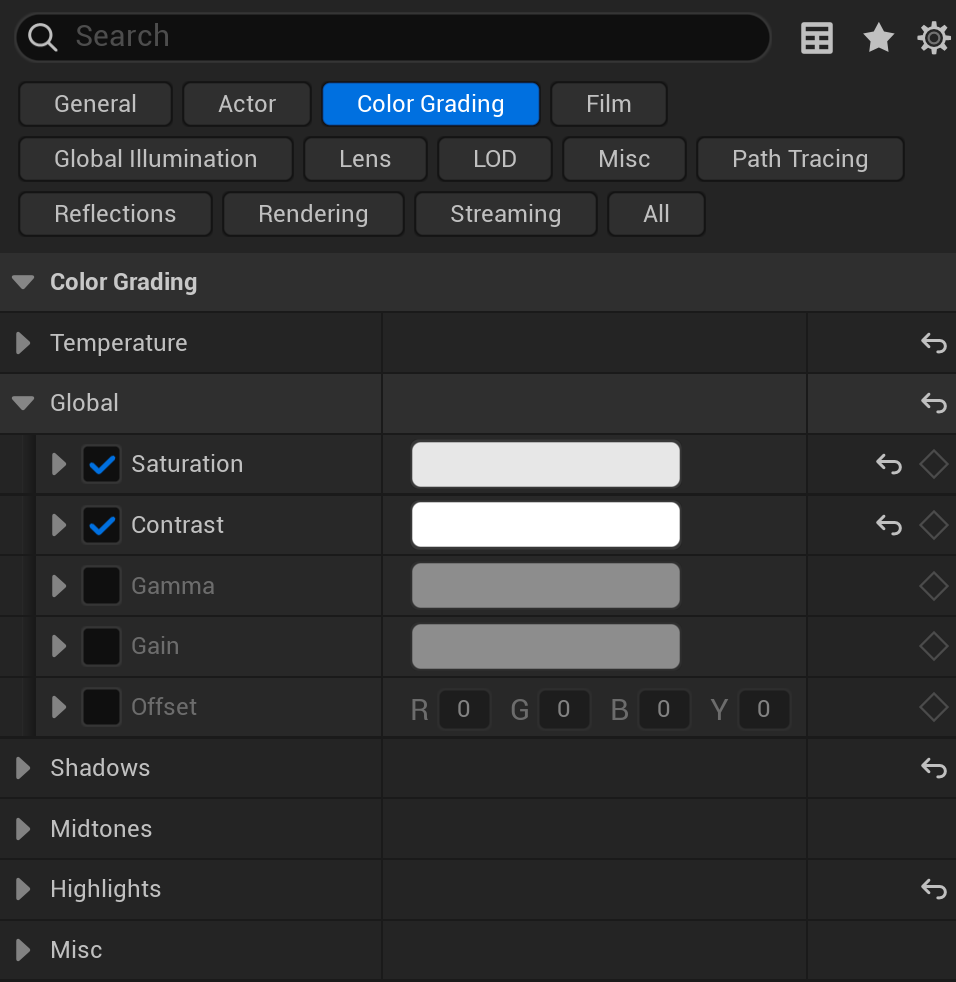
Task: Open the Path Tracing filter tab
Action: 800,159
